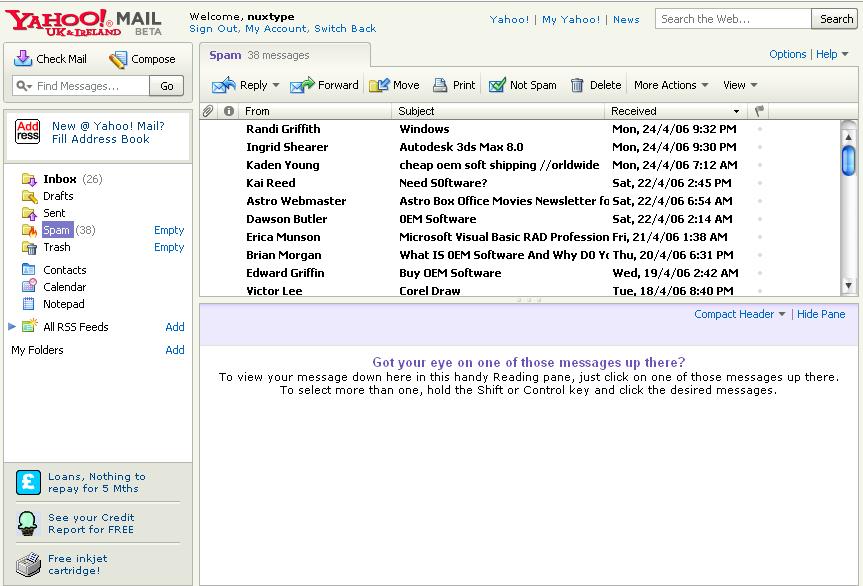The height and width of the screenshot is (586, 863).
Task: Click the flag column header icon
Action: click(760, 111)
